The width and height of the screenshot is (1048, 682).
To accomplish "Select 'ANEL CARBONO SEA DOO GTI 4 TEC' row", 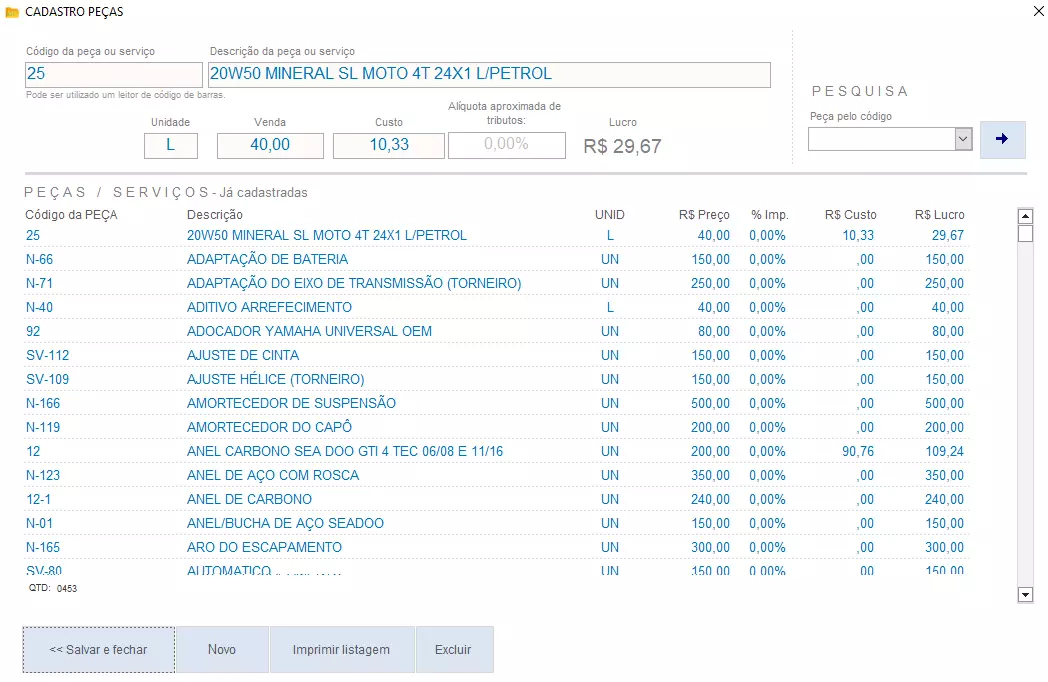I will tap(495, 452).
